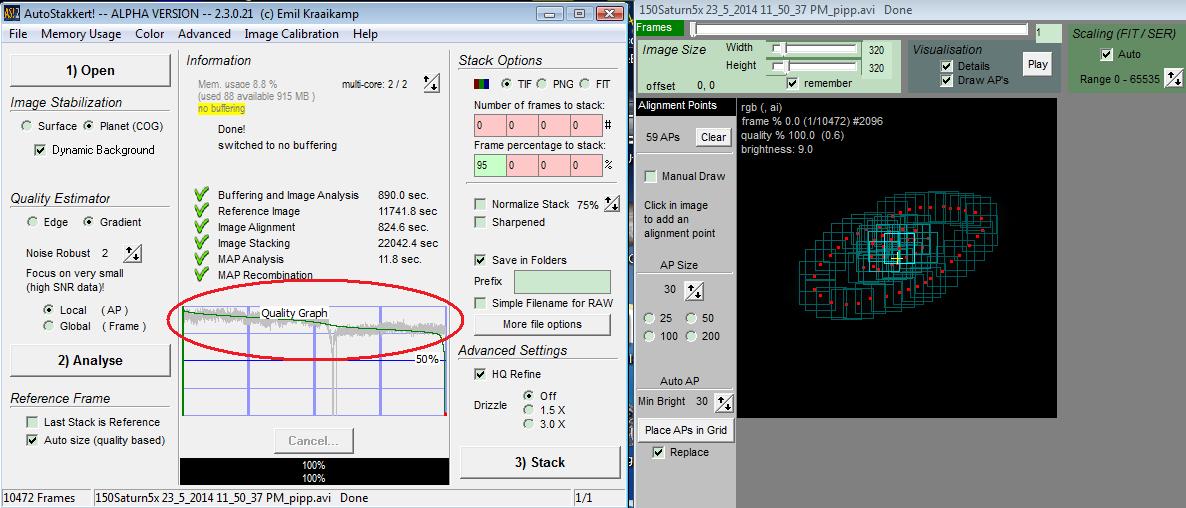Toggle HQ Refine checkbox
Image resolution: width=1186 pixels, height=508 pixels.
click(x=480, y=374)
